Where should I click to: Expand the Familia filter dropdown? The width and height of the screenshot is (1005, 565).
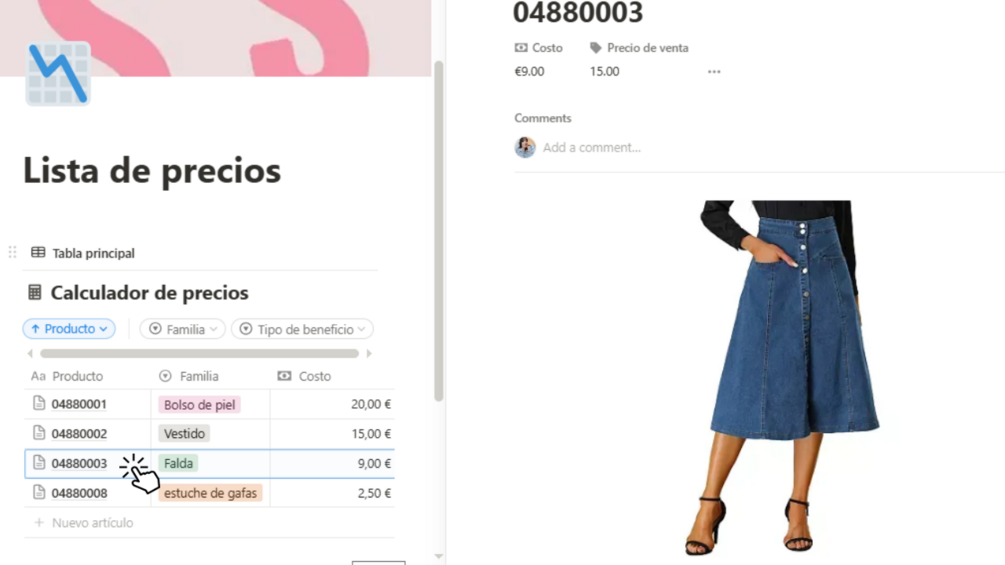[183, 329]
